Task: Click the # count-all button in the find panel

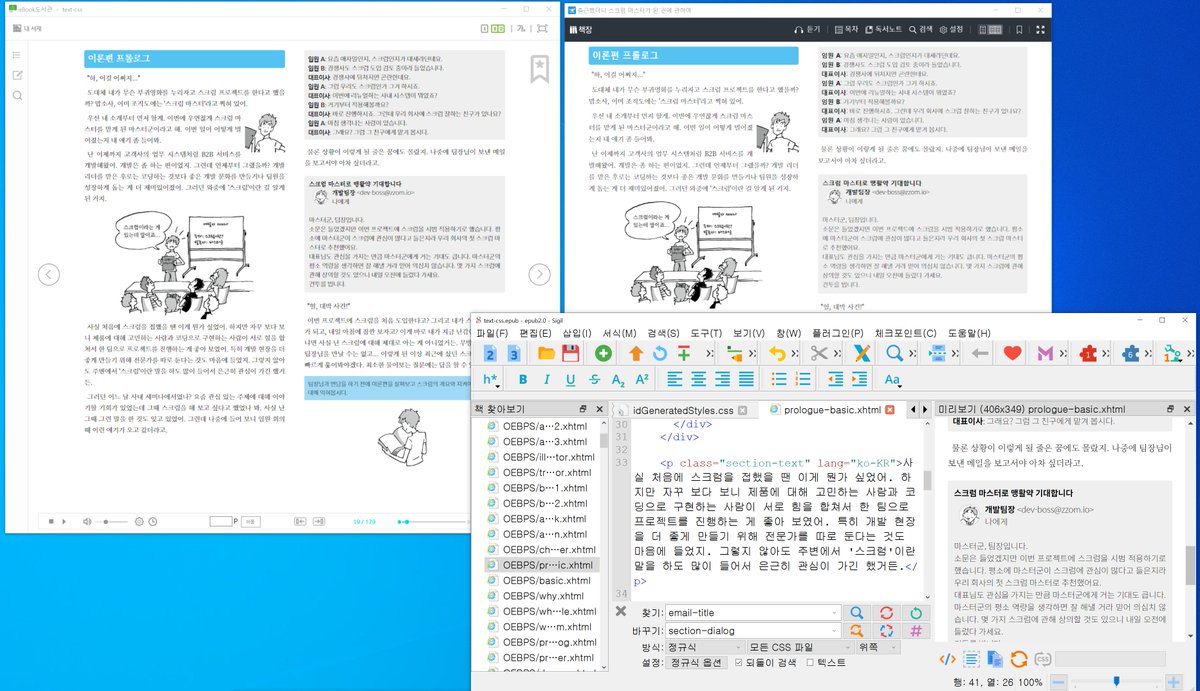Action: 915,631
